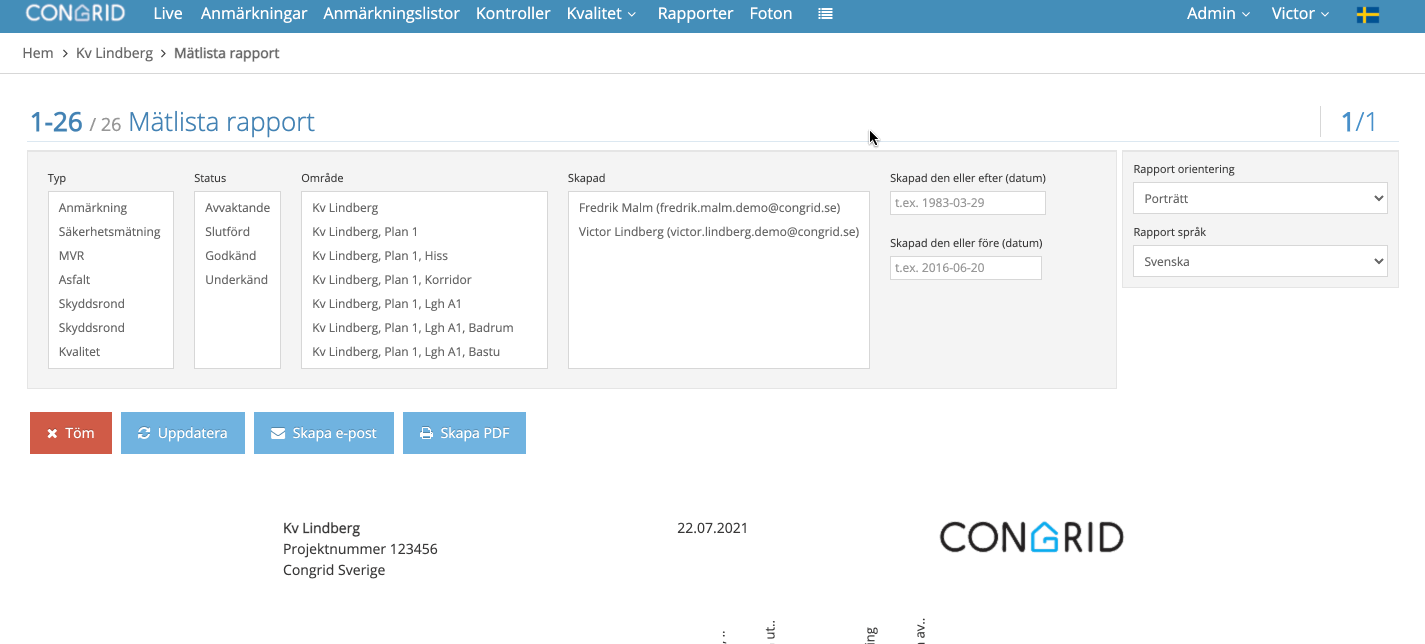The width and height of the screenshot is (1425, 644).
Task: Click the Swedish flag language icon
Action: click(x=1368, y=14)
